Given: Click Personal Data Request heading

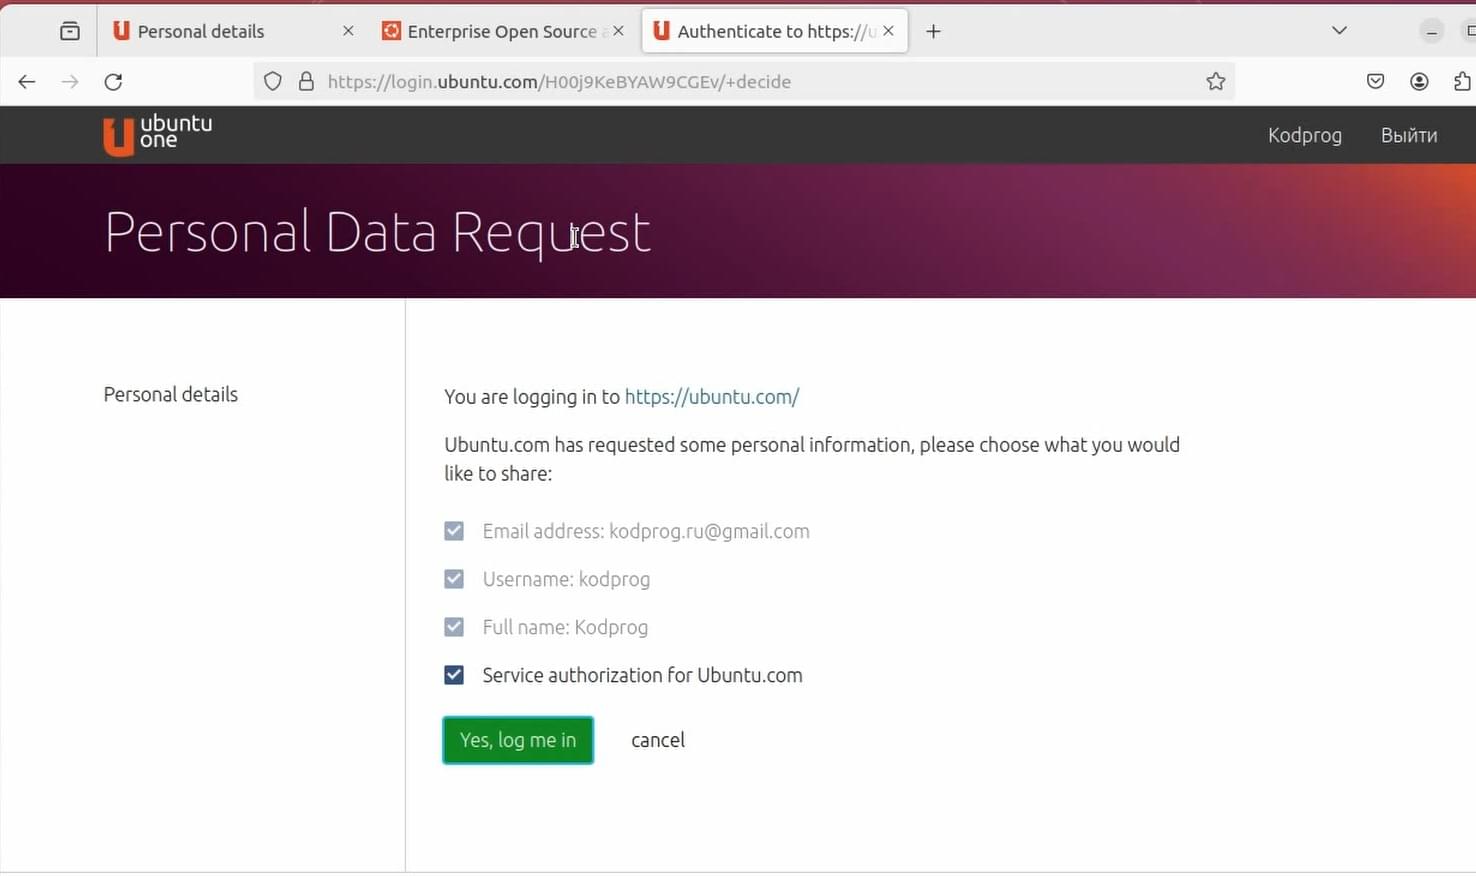Looking at the screenshot, I should pos(378,233).
